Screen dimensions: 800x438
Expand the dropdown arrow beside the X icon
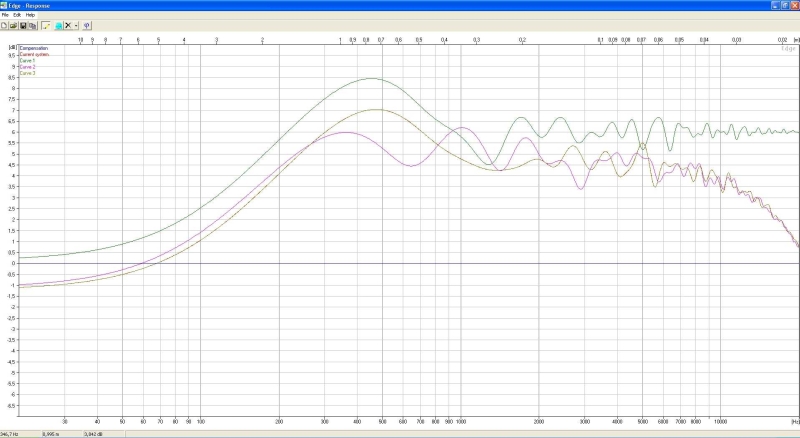[x=76, y=25]
